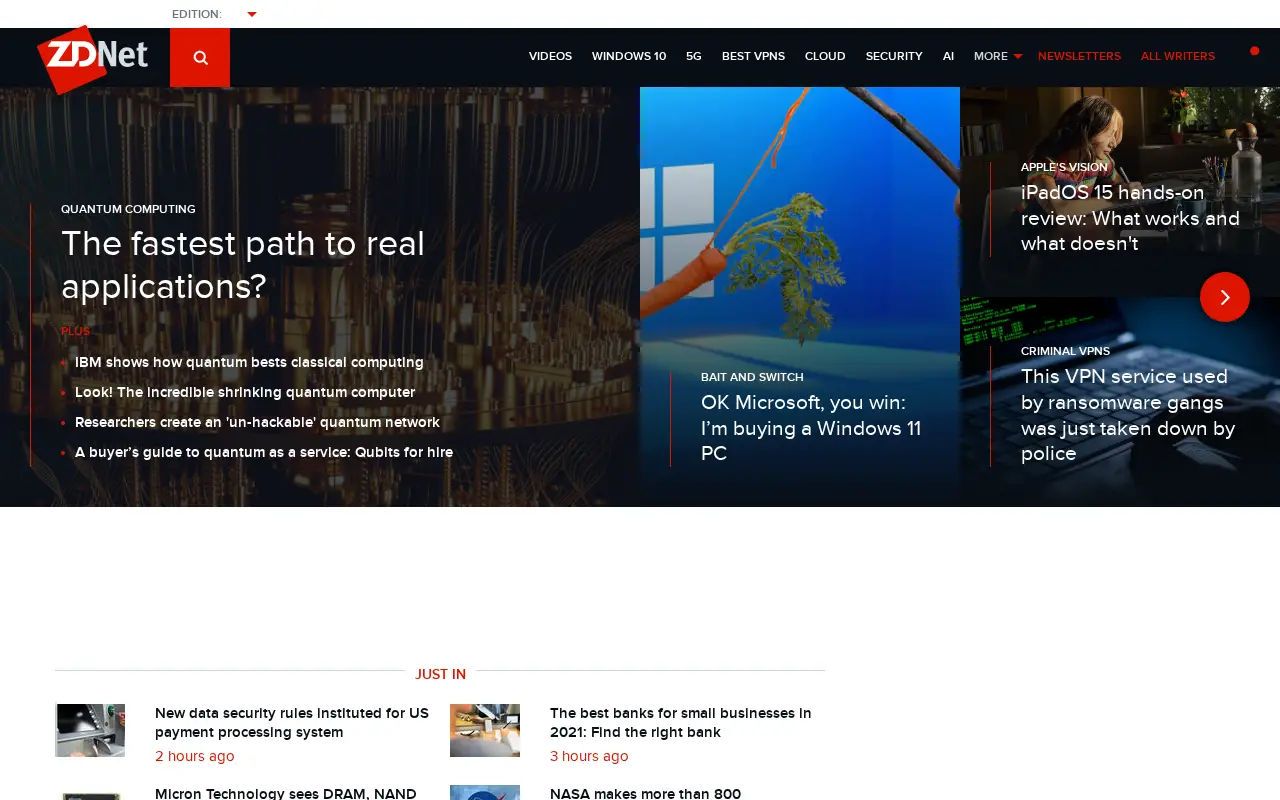Open 'Micron Technology sees DRAM, NAND' article
The height and width of the screenshot is (800, 1280).
(x=286, y=793)
